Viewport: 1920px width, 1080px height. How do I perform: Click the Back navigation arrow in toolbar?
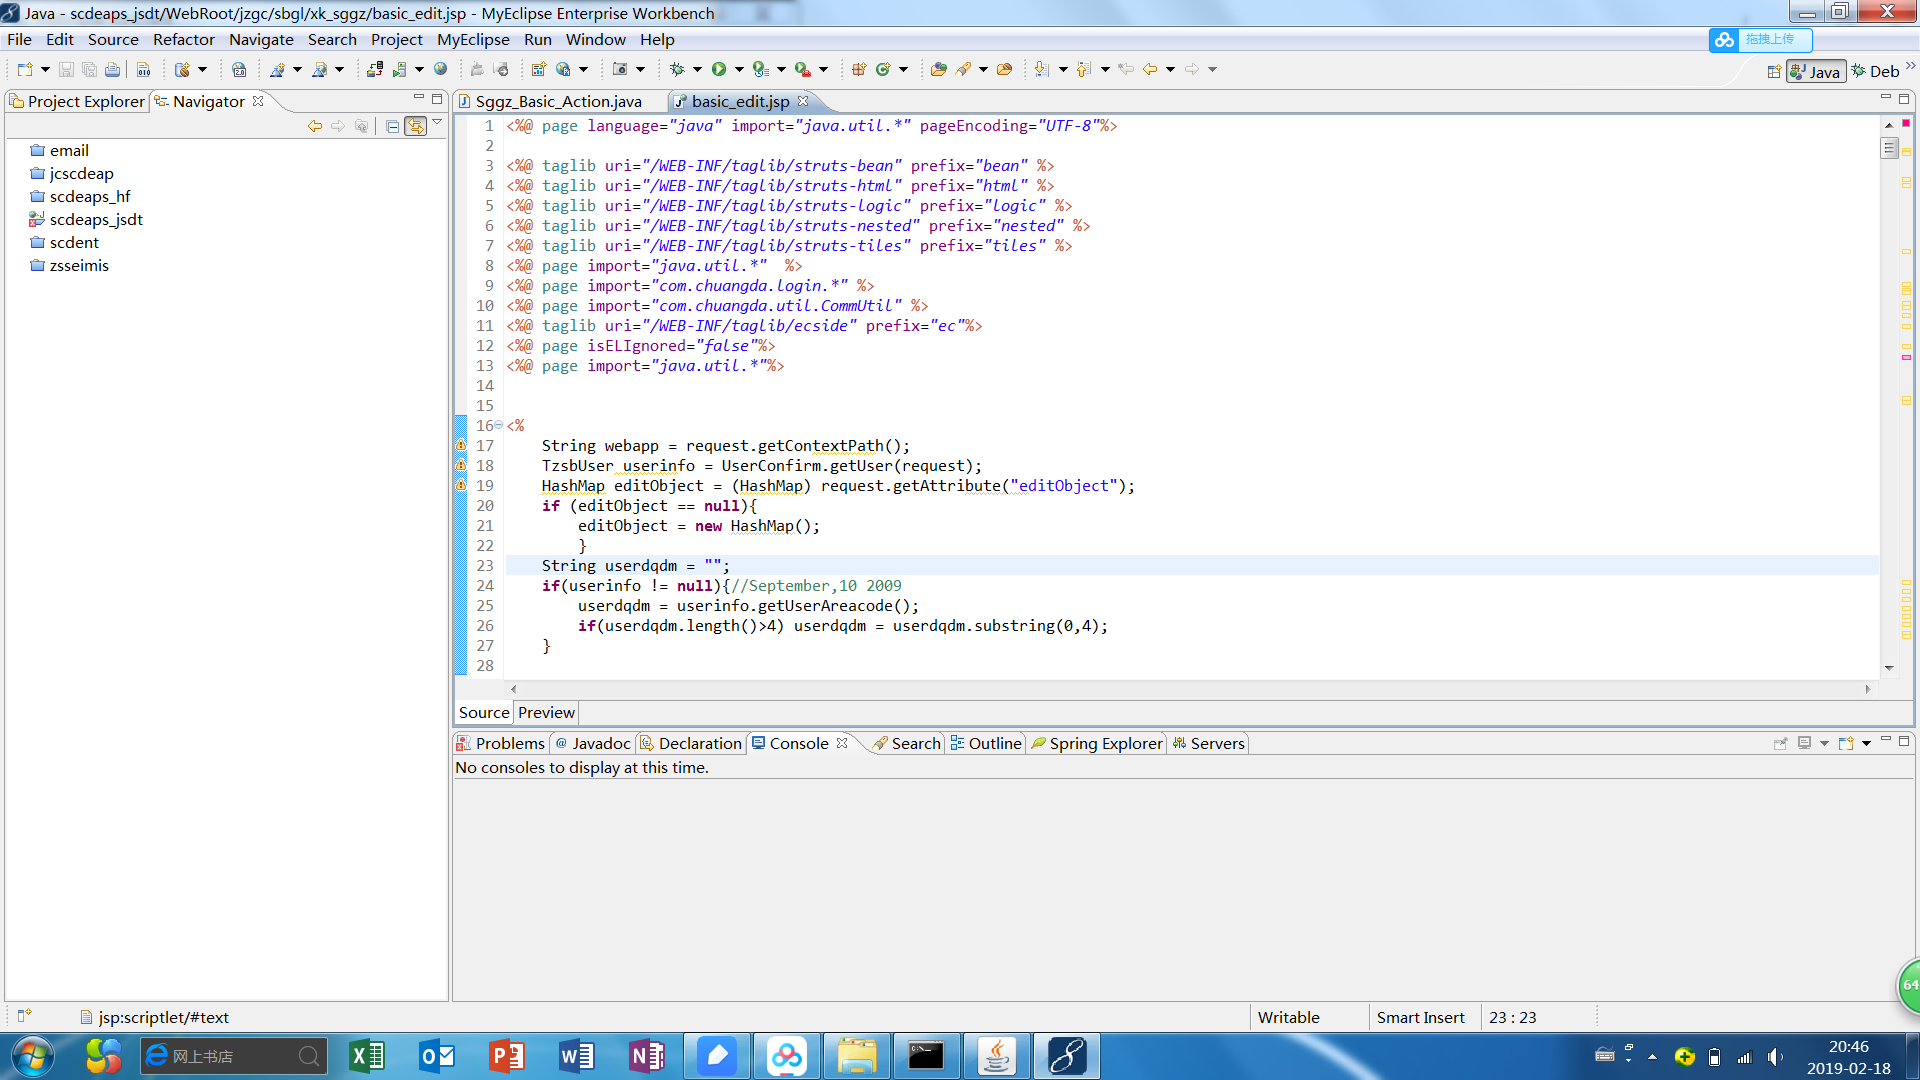click(1150, 69)
